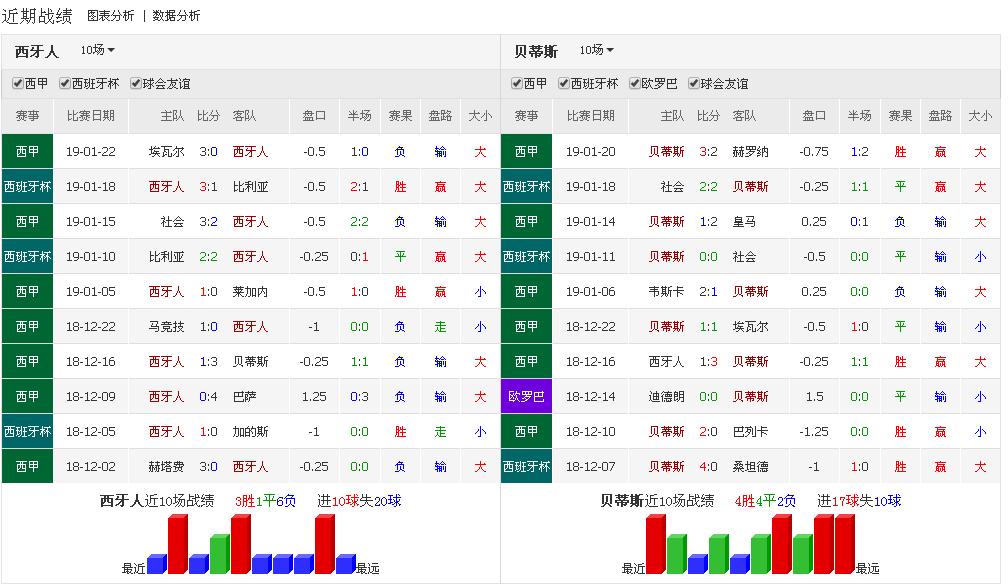
Task: Click 皇马 away team on 19-01-14
Action: pos(744,222)
